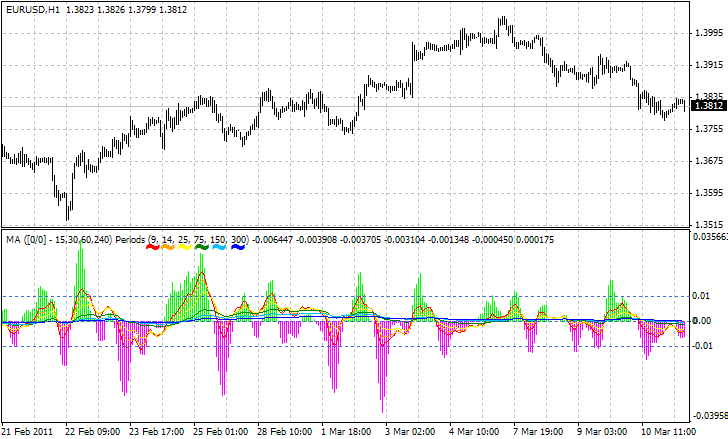
Task: Select the current price tag 1.3812
Action: [x=708, y=105]
